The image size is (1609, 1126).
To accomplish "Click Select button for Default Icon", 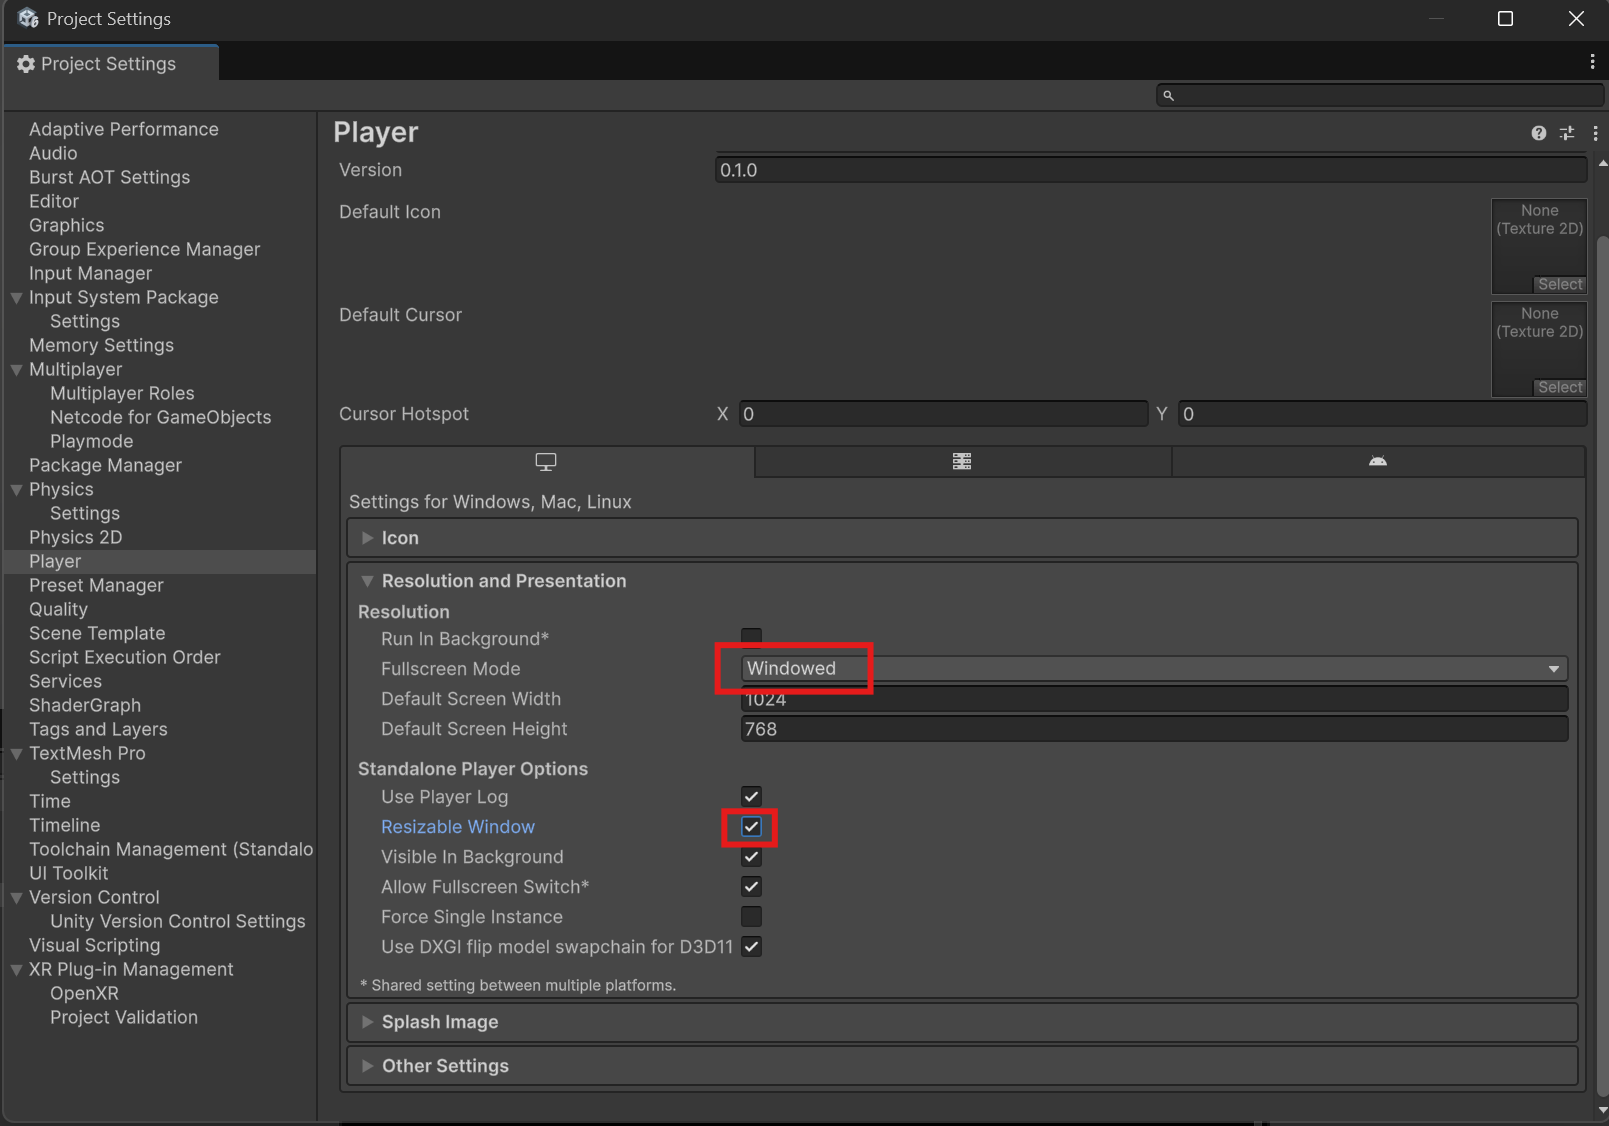I will 1559,284.
